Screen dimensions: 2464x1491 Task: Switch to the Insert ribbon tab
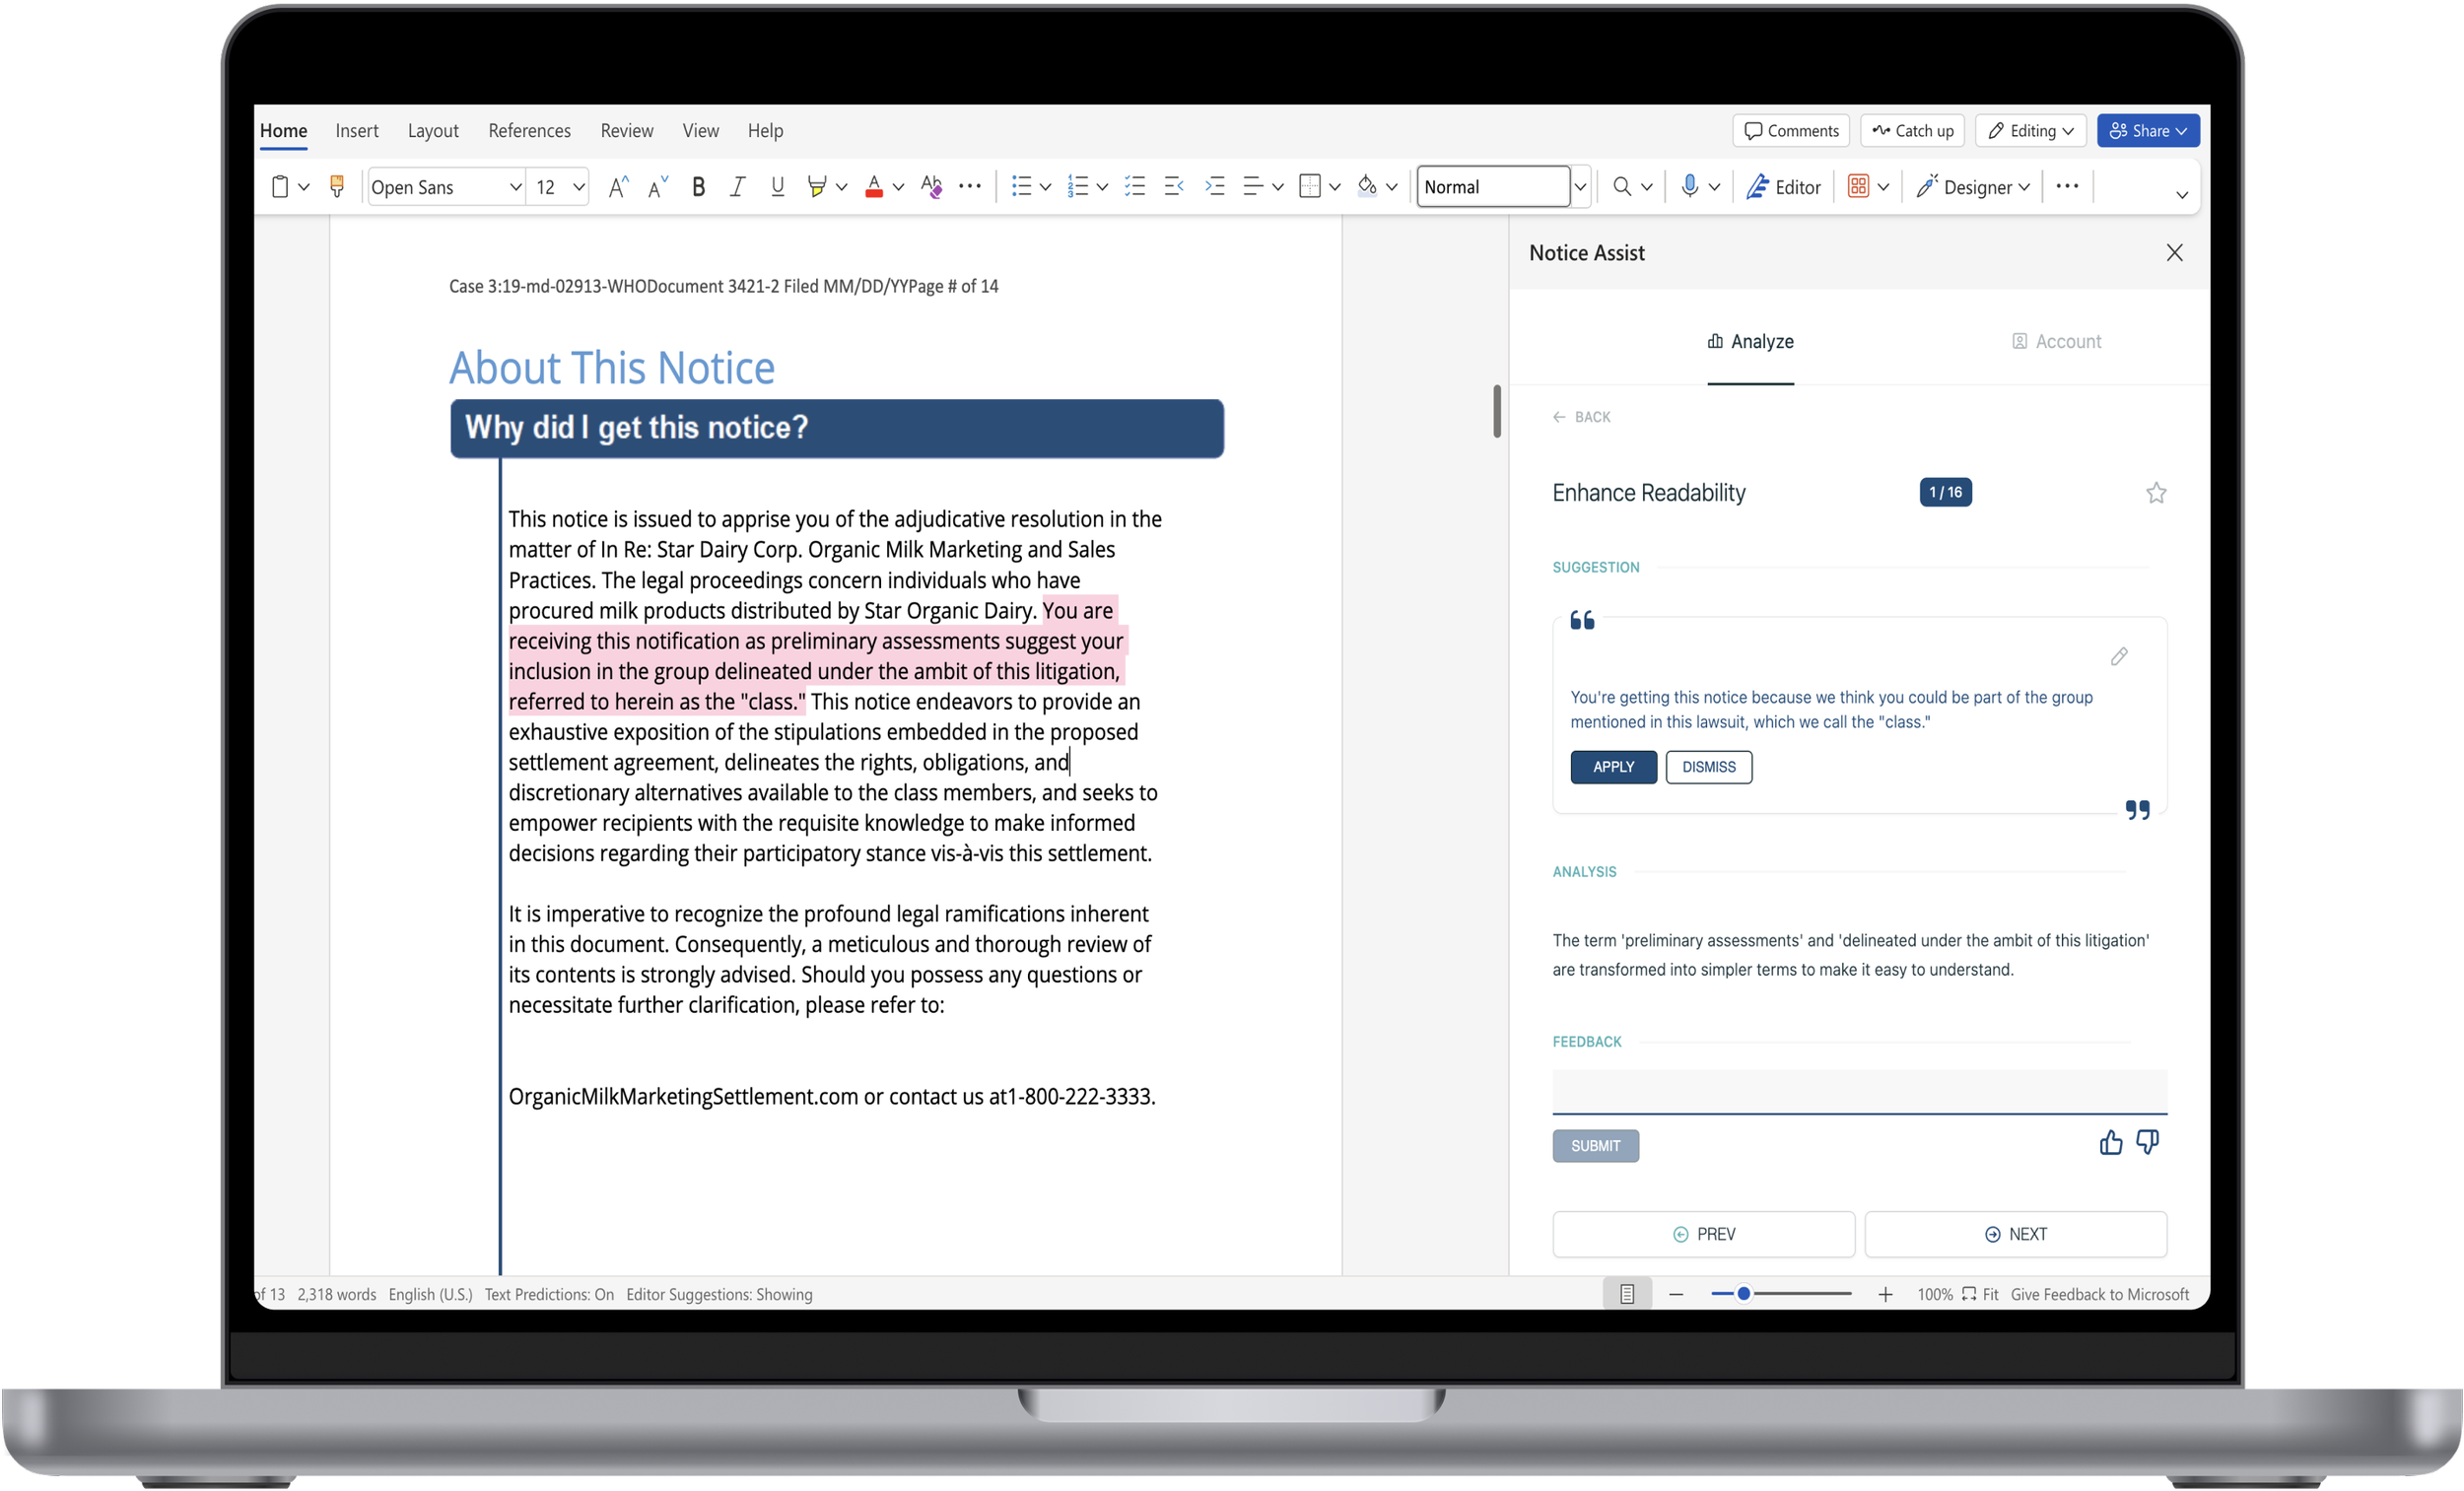[357, 130]
